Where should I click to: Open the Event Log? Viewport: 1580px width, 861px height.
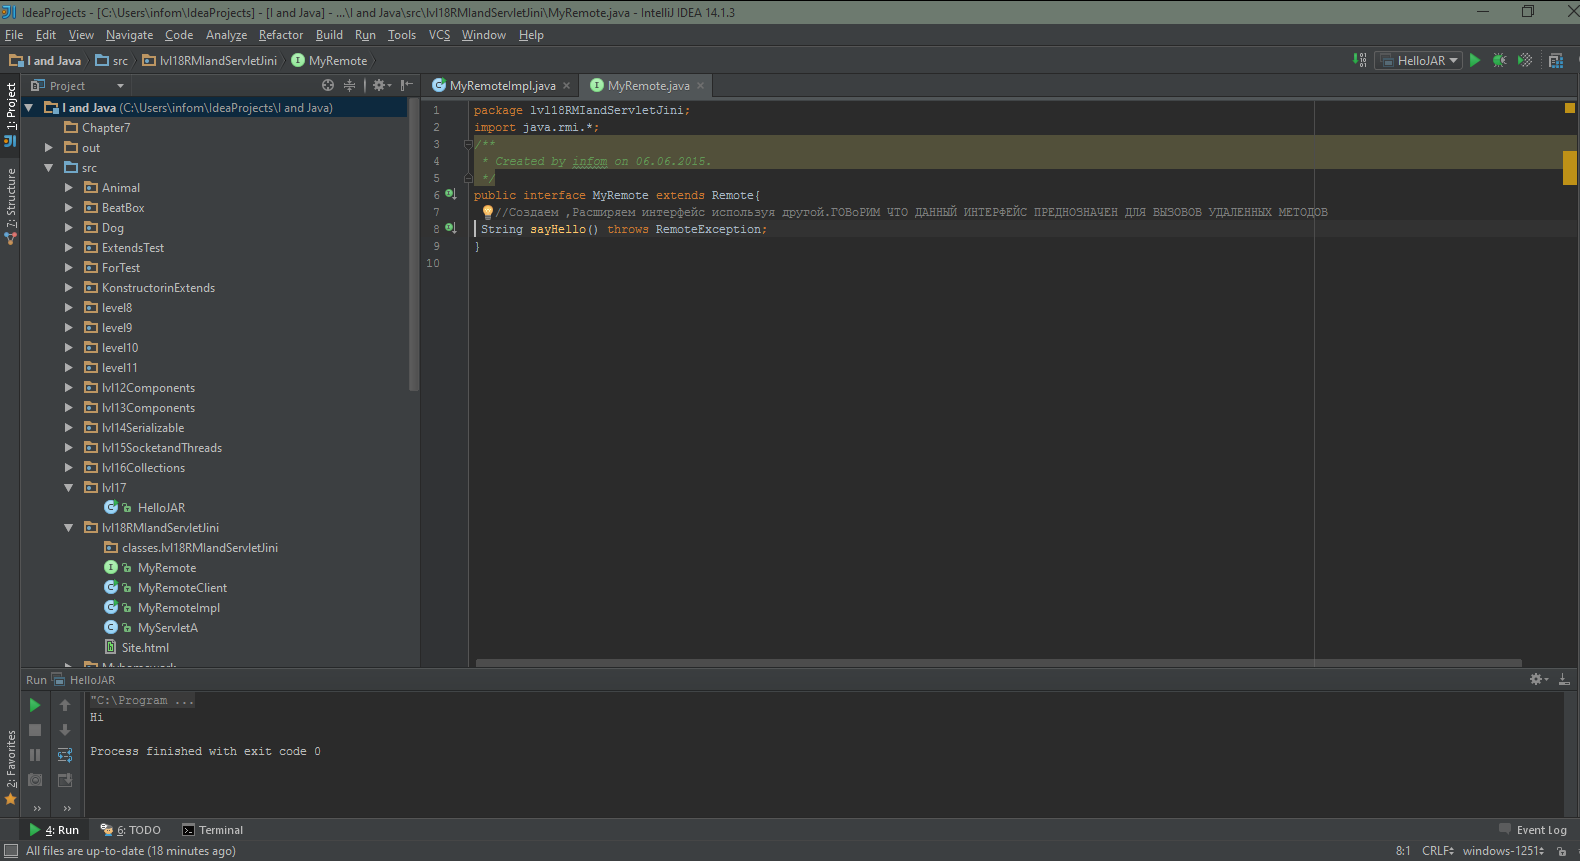click(x=1533, y=830)
